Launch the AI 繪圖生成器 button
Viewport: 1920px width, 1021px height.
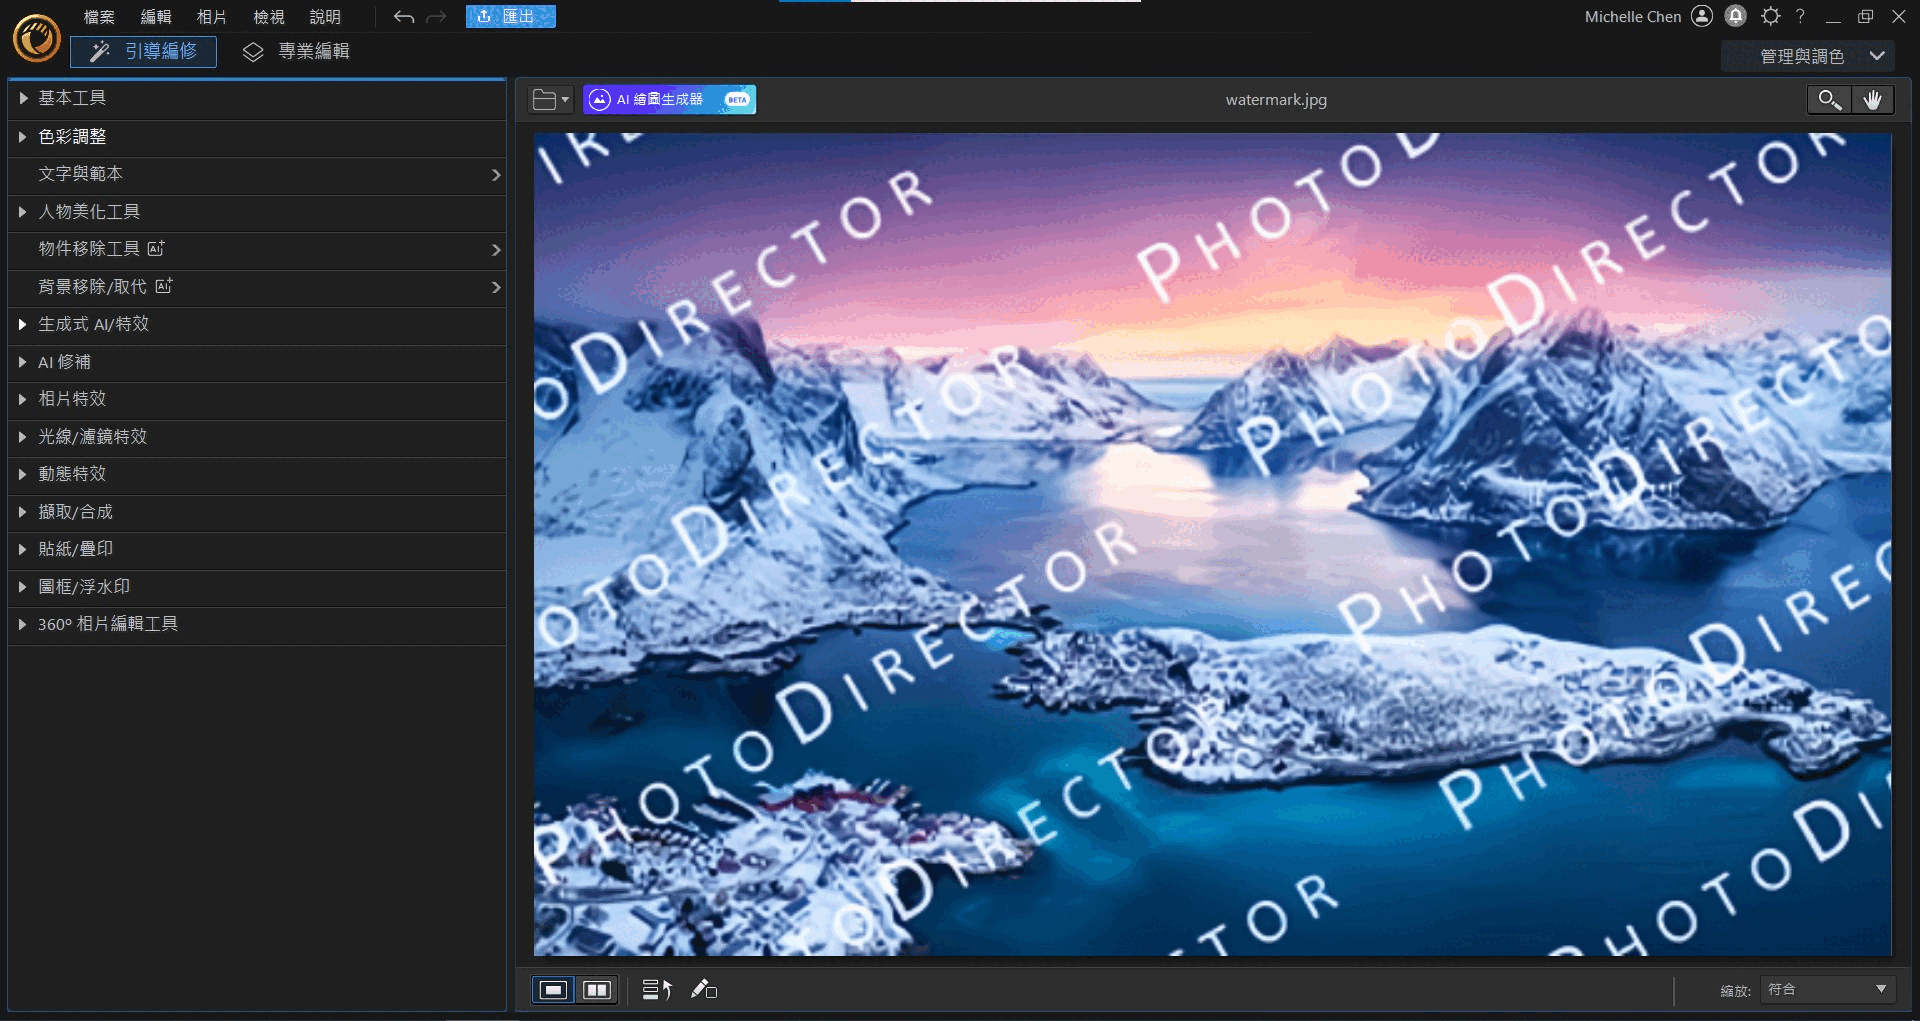[x=669, y=100]
